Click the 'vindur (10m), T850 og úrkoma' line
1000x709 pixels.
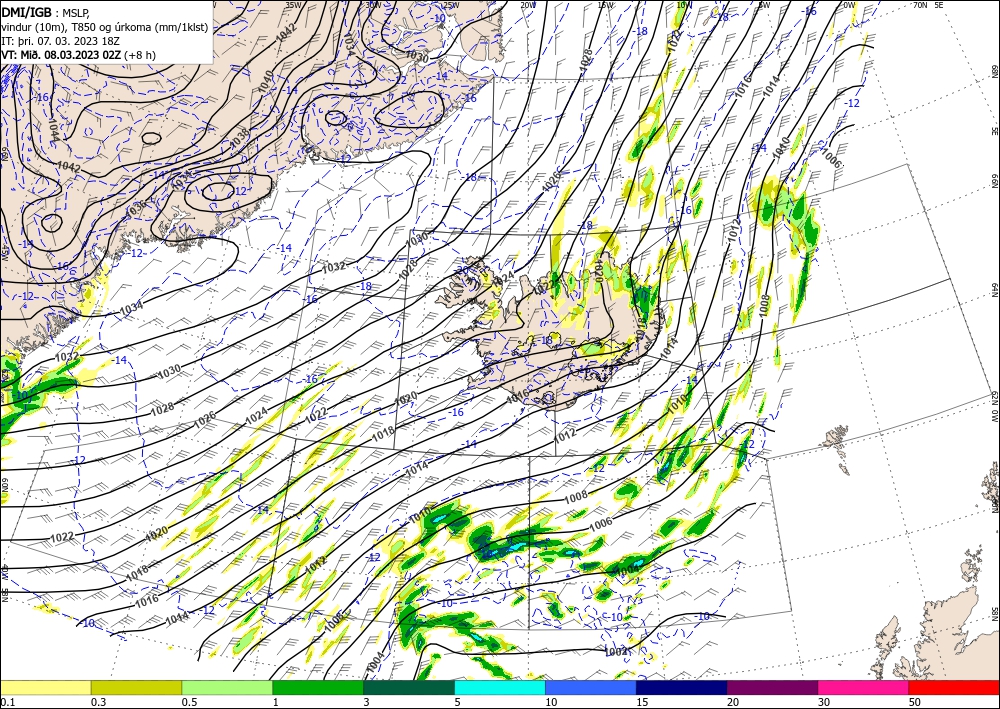[x=105, y=27]
